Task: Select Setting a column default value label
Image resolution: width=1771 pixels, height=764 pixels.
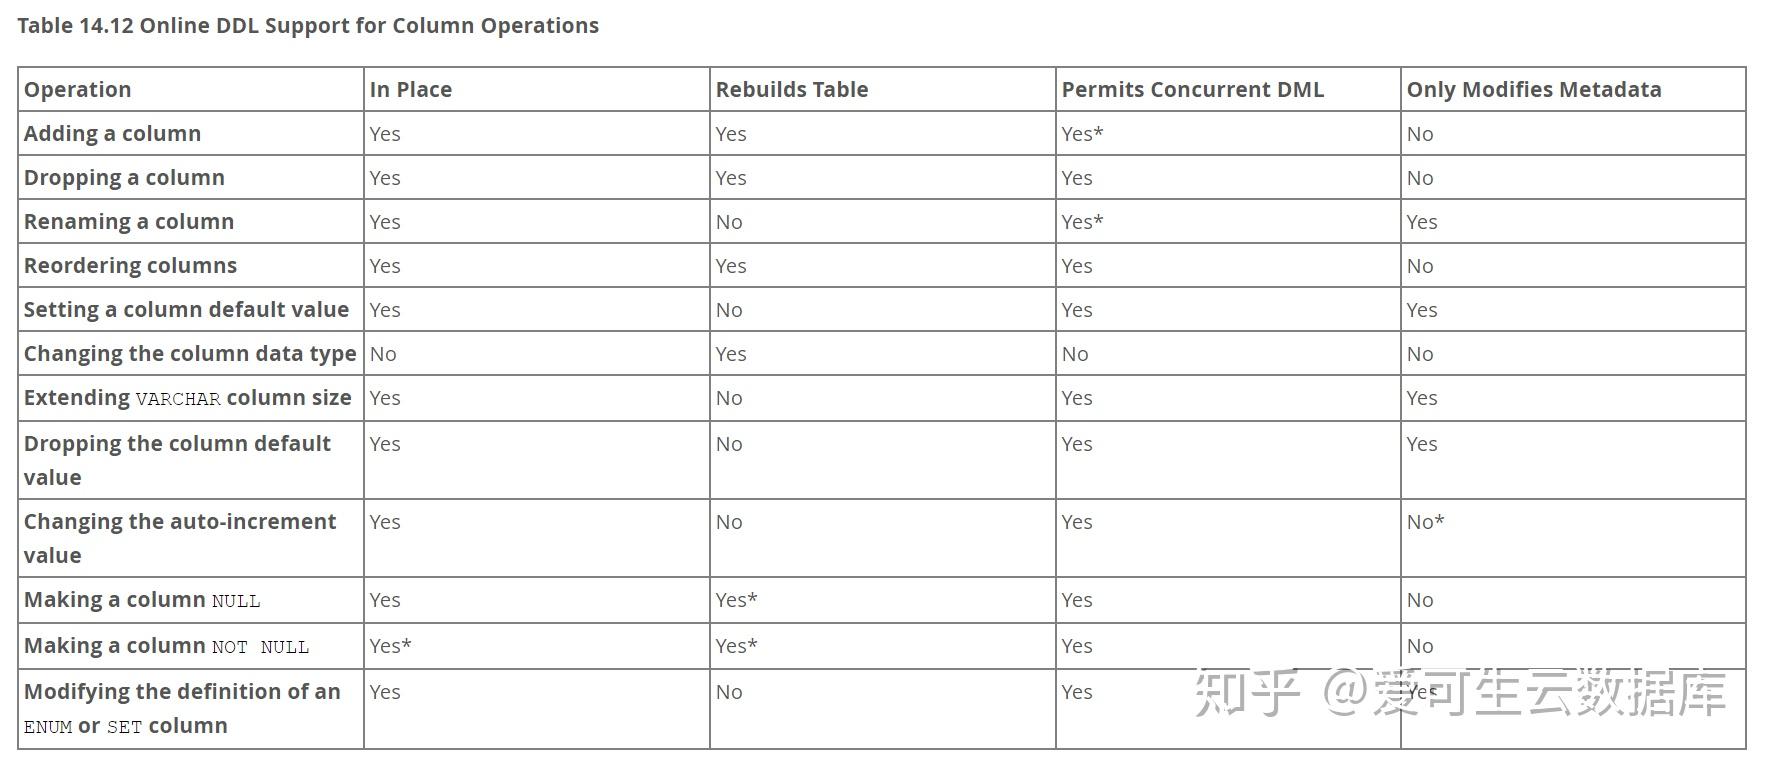Action: click(187, 309)
